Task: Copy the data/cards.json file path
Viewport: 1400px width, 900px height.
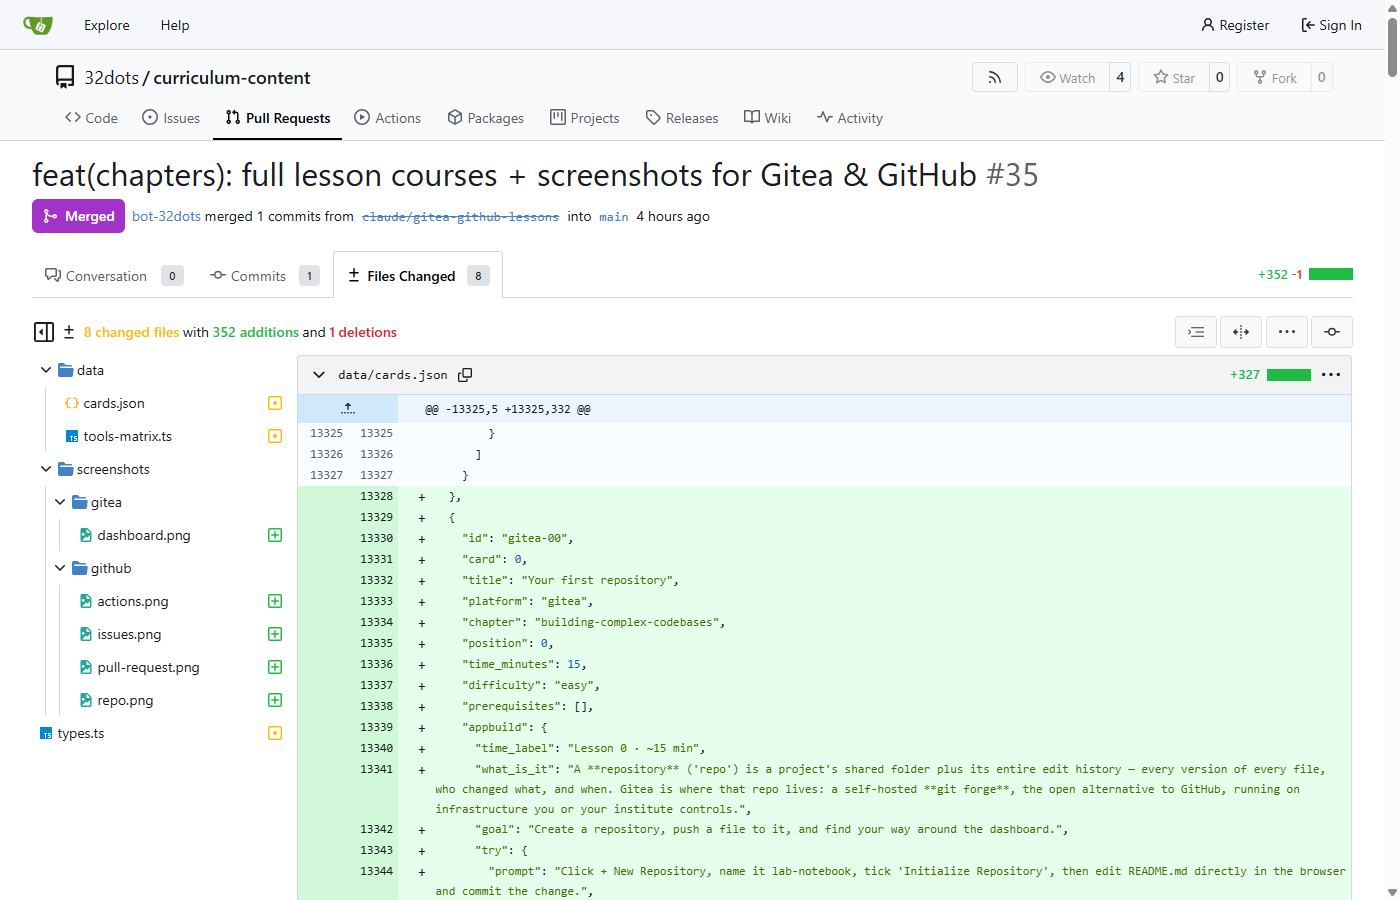Action: point(465,375)
